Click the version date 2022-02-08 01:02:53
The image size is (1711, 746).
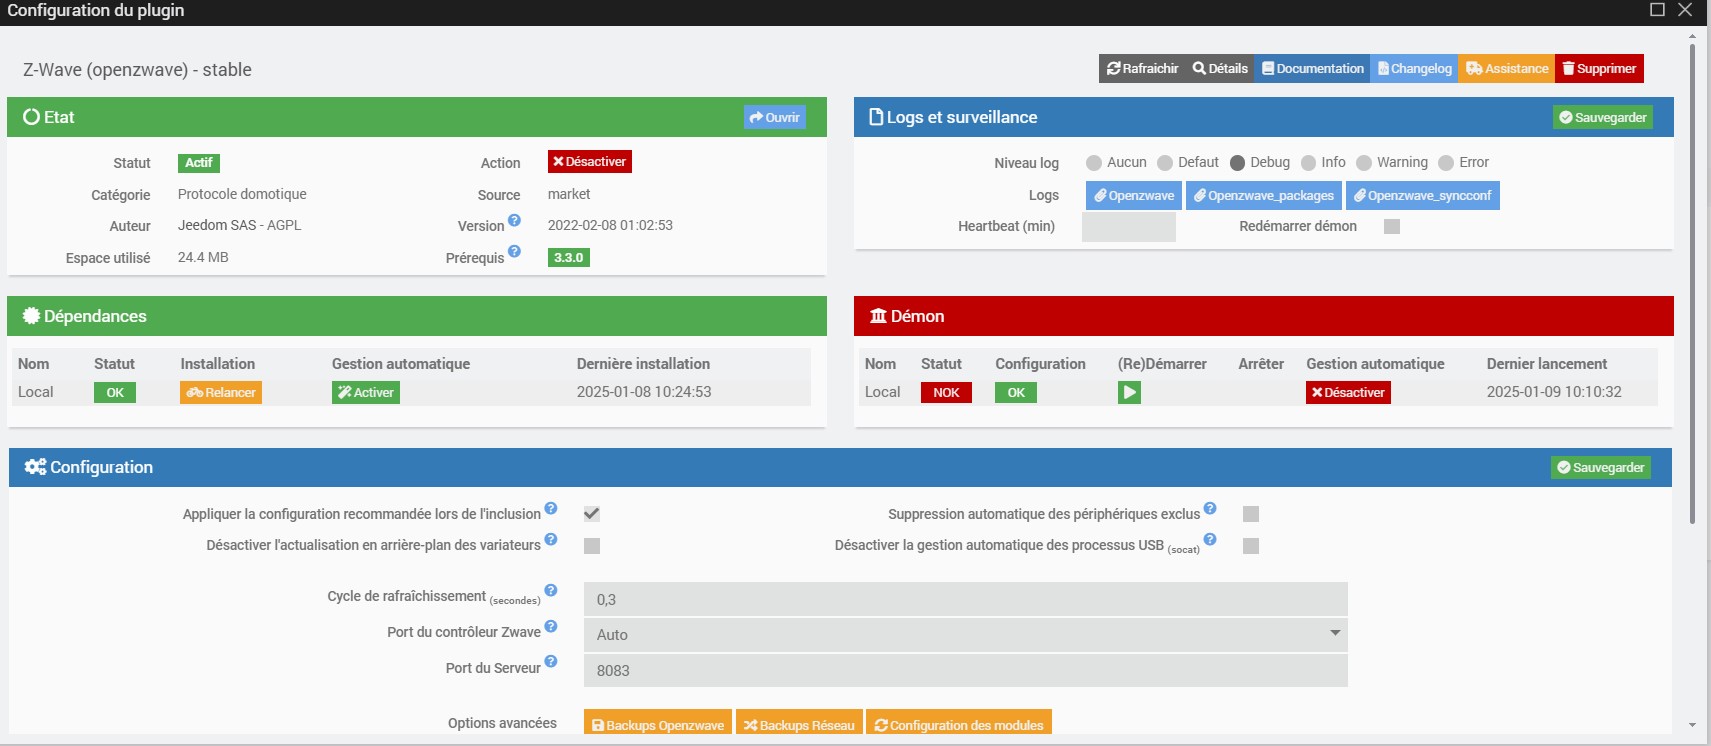pos(610,225)
